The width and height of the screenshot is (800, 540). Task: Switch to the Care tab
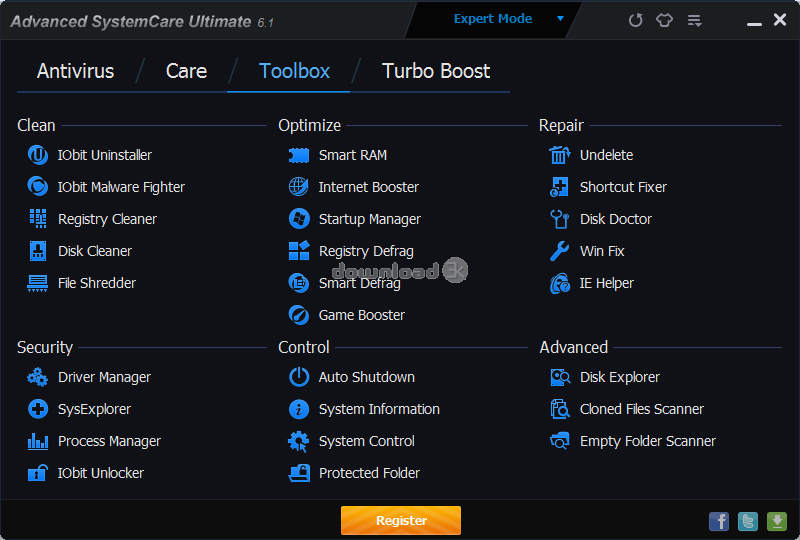(x=186, y=71)
